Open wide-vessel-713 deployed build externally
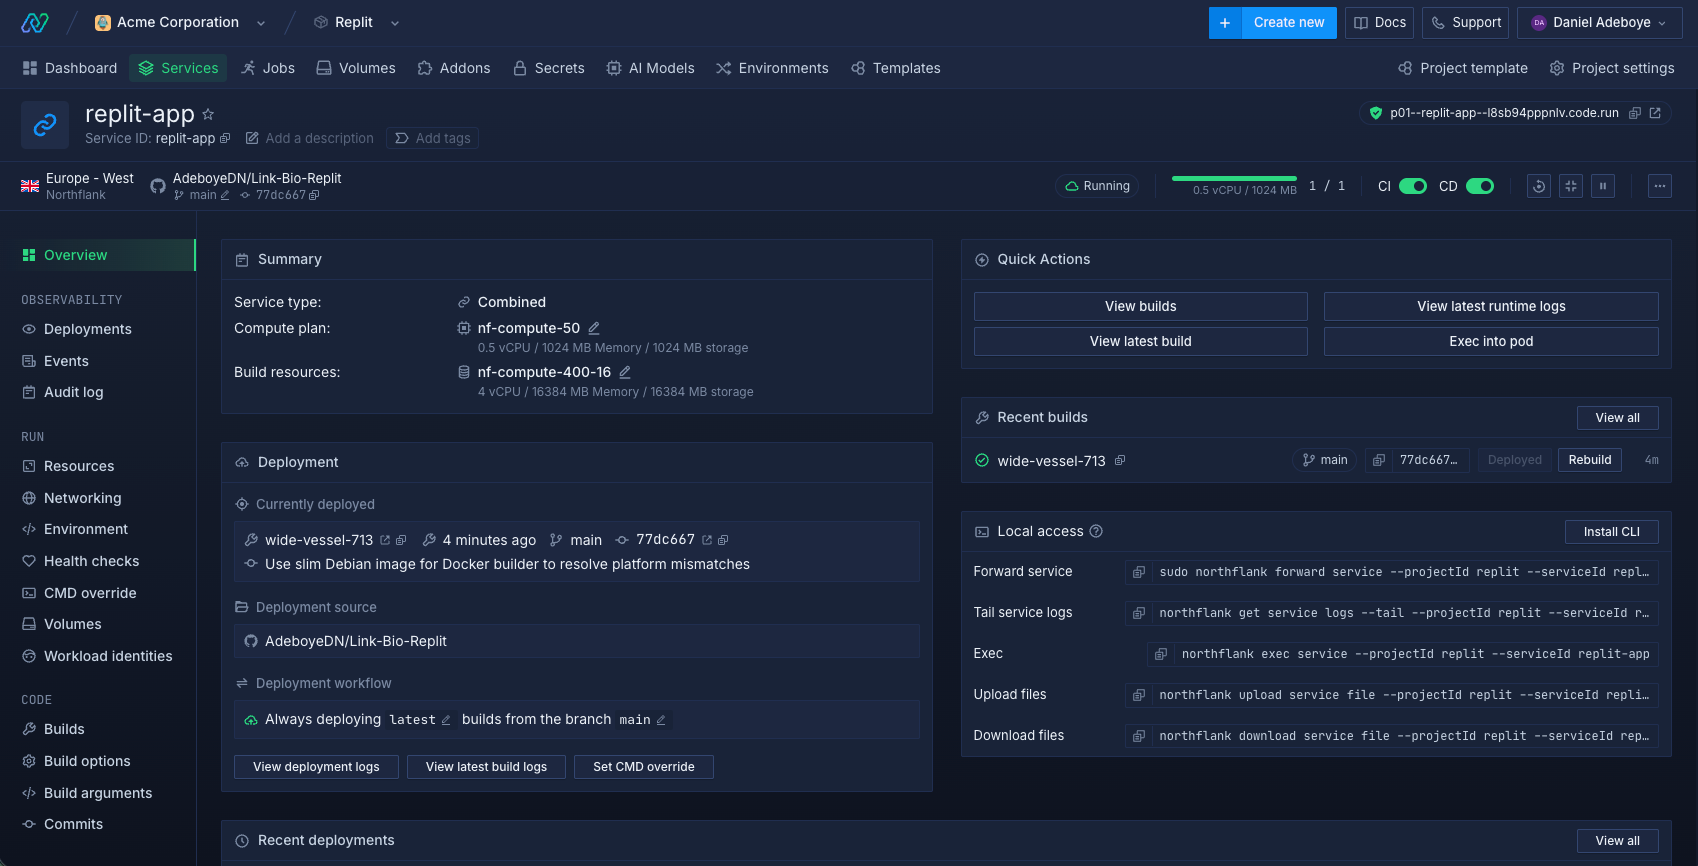 [x=385, y=540]
